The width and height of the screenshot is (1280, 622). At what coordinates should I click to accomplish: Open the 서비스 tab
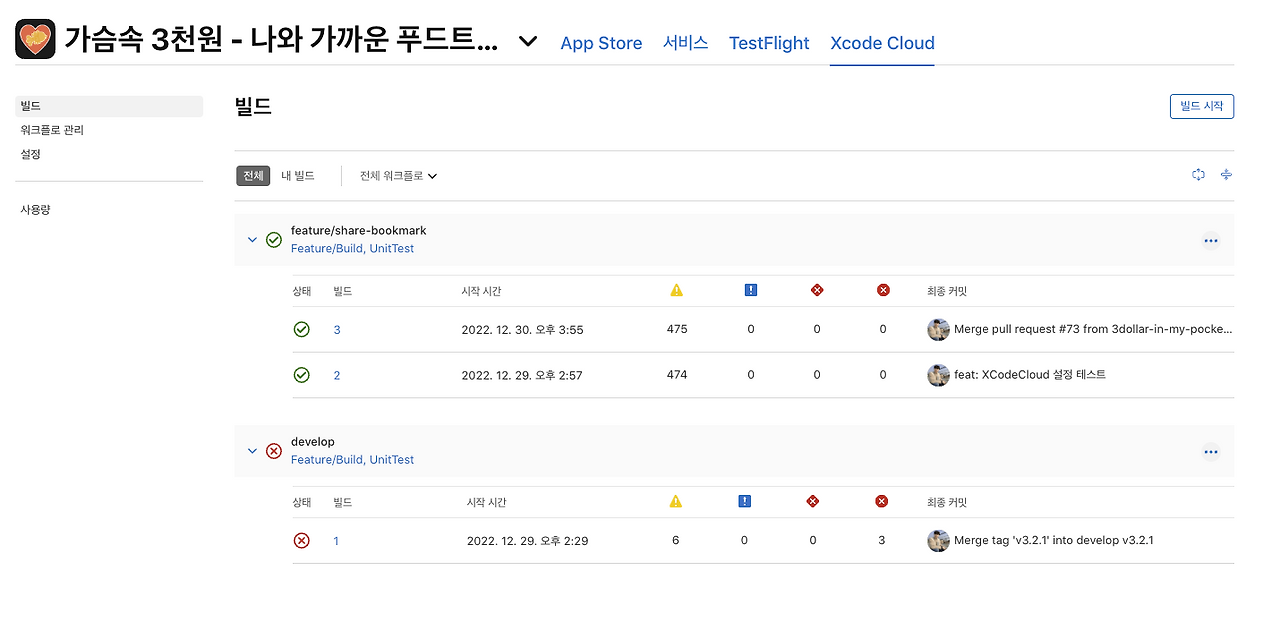[685, 43]
